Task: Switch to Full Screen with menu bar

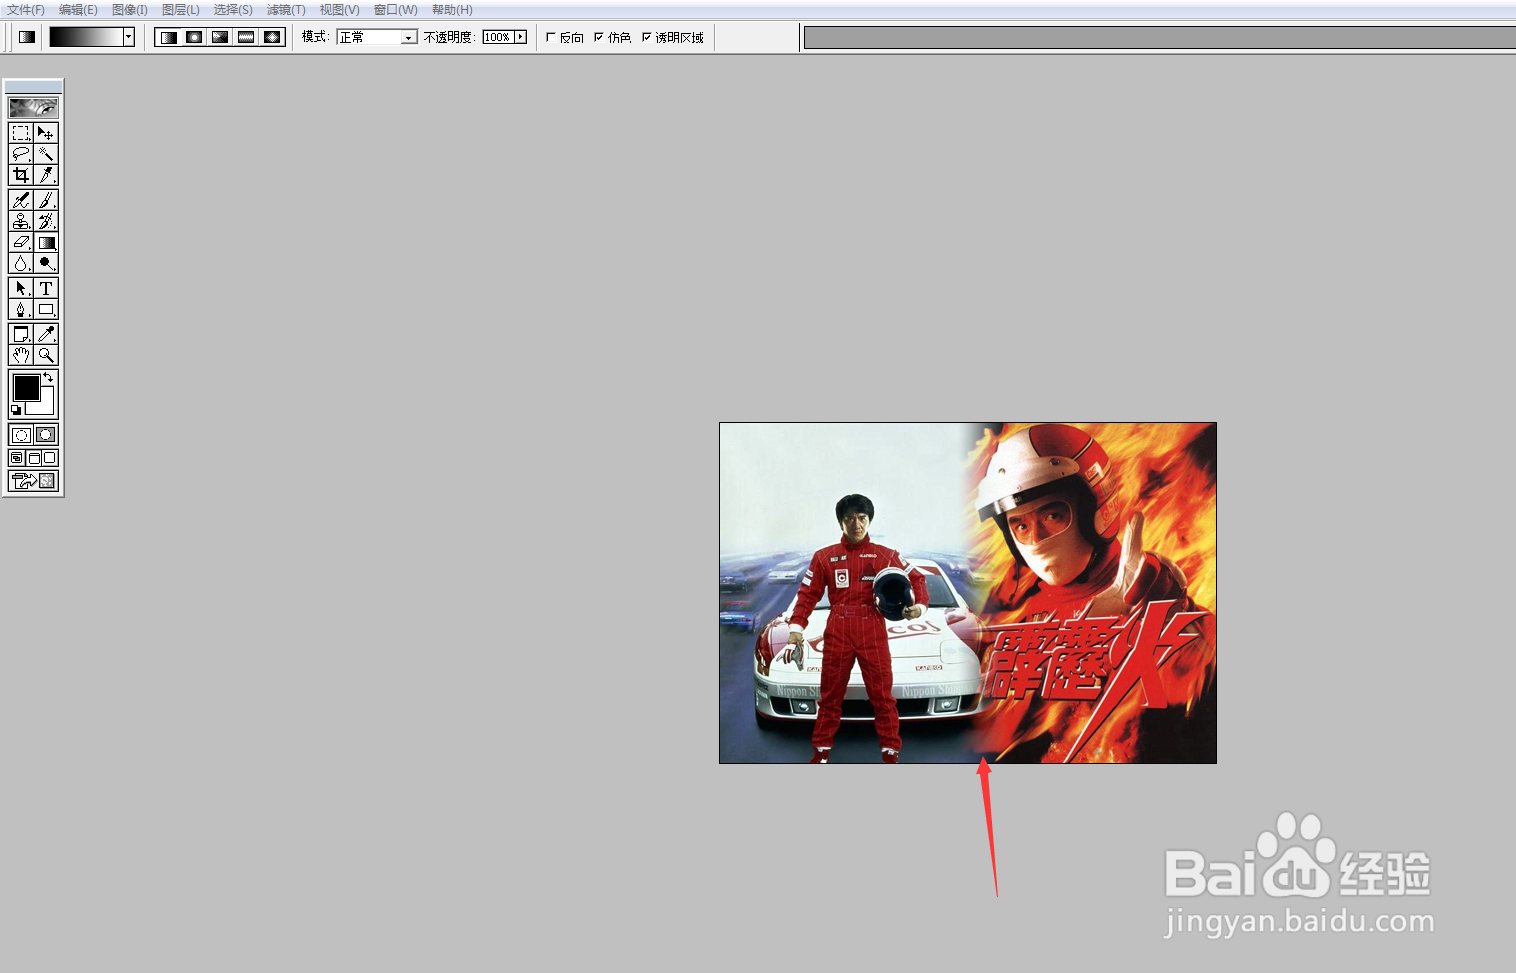Action: point(33,458)
